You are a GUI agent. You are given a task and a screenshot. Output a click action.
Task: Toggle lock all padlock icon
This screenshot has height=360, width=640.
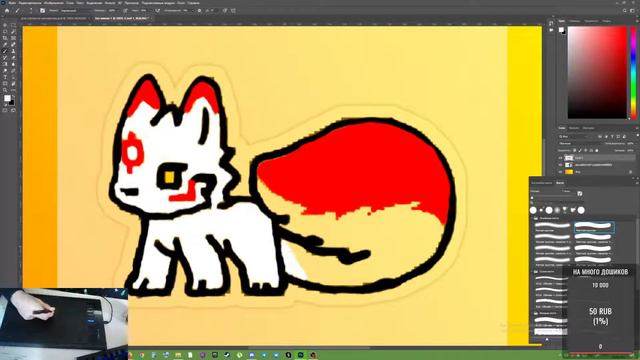597,150
